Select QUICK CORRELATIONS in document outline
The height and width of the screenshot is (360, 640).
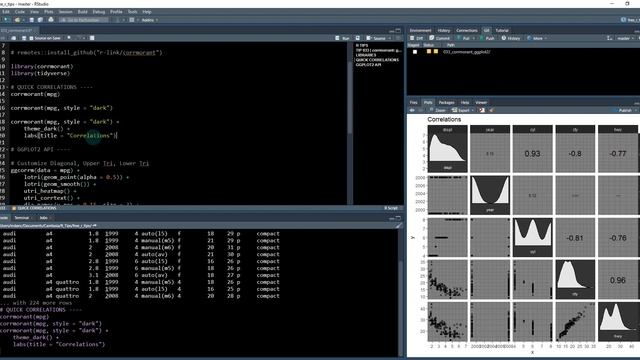377,60
